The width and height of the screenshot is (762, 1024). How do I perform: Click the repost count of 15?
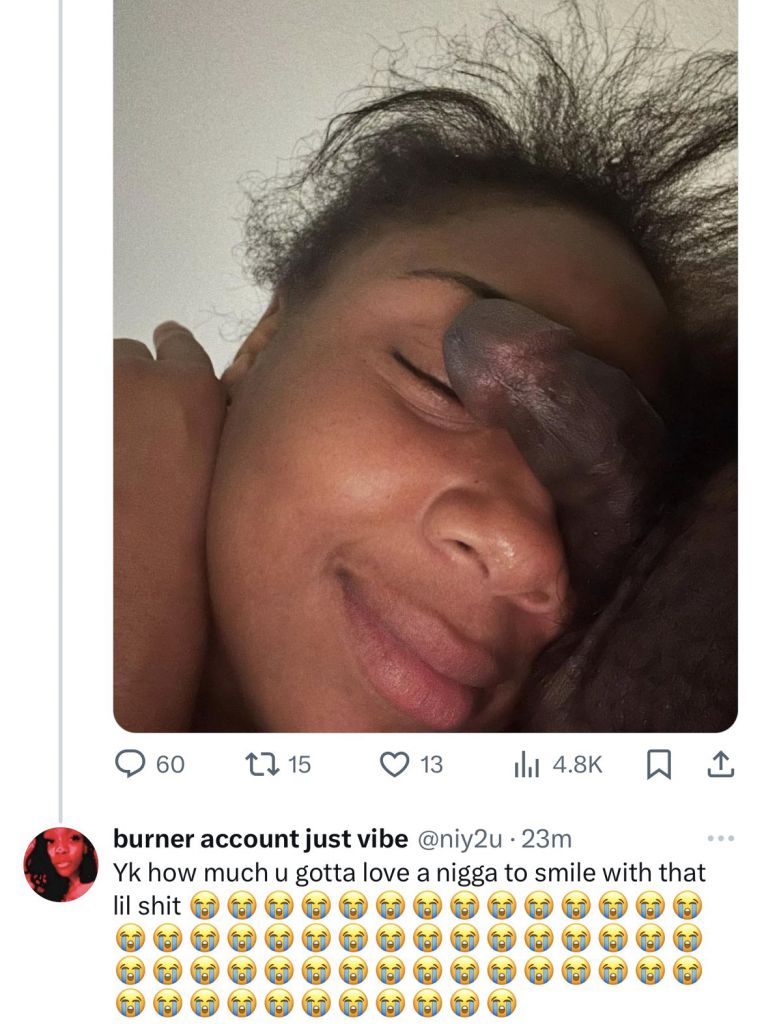point(300,765)
